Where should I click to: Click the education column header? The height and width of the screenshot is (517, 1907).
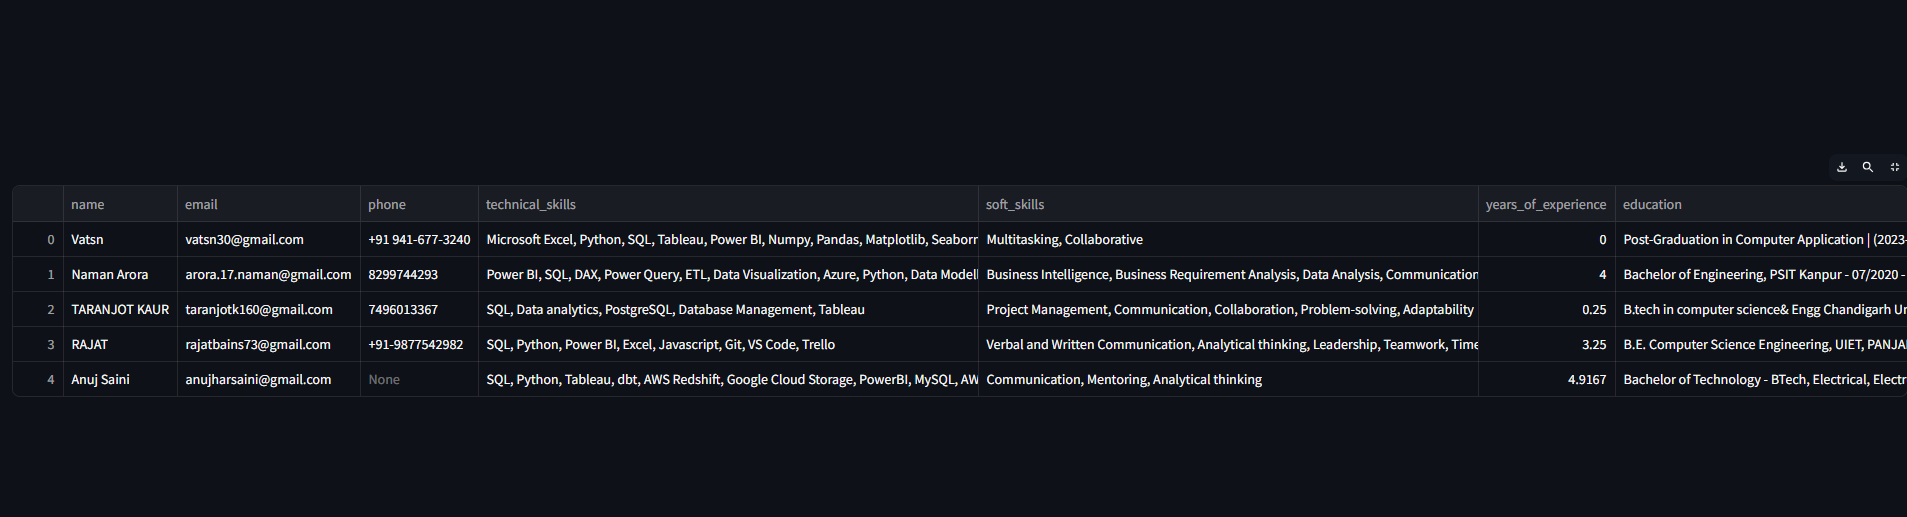[1761, 204]
